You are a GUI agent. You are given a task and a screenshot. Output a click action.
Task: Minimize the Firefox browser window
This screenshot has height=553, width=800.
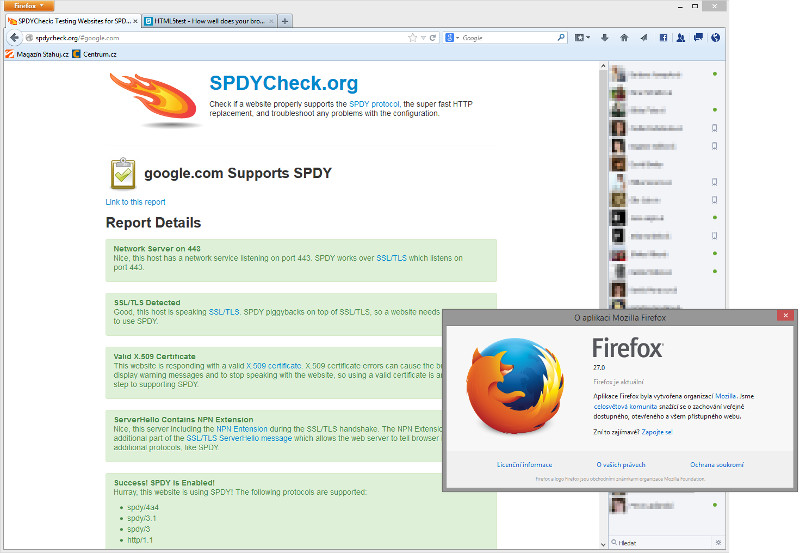[x=681, y=6]
